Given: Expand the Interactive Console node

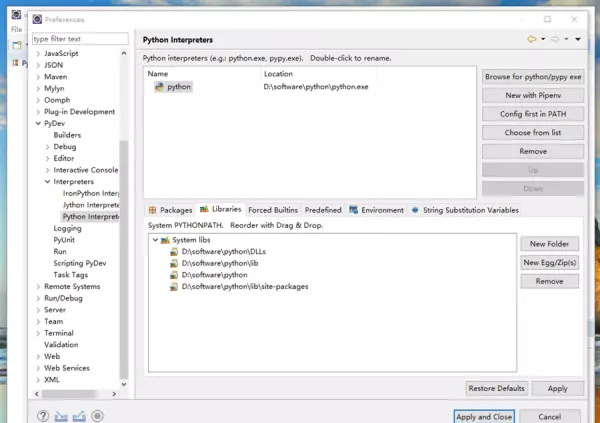Looking at the screenshot, I should click(x=47, y=170).
